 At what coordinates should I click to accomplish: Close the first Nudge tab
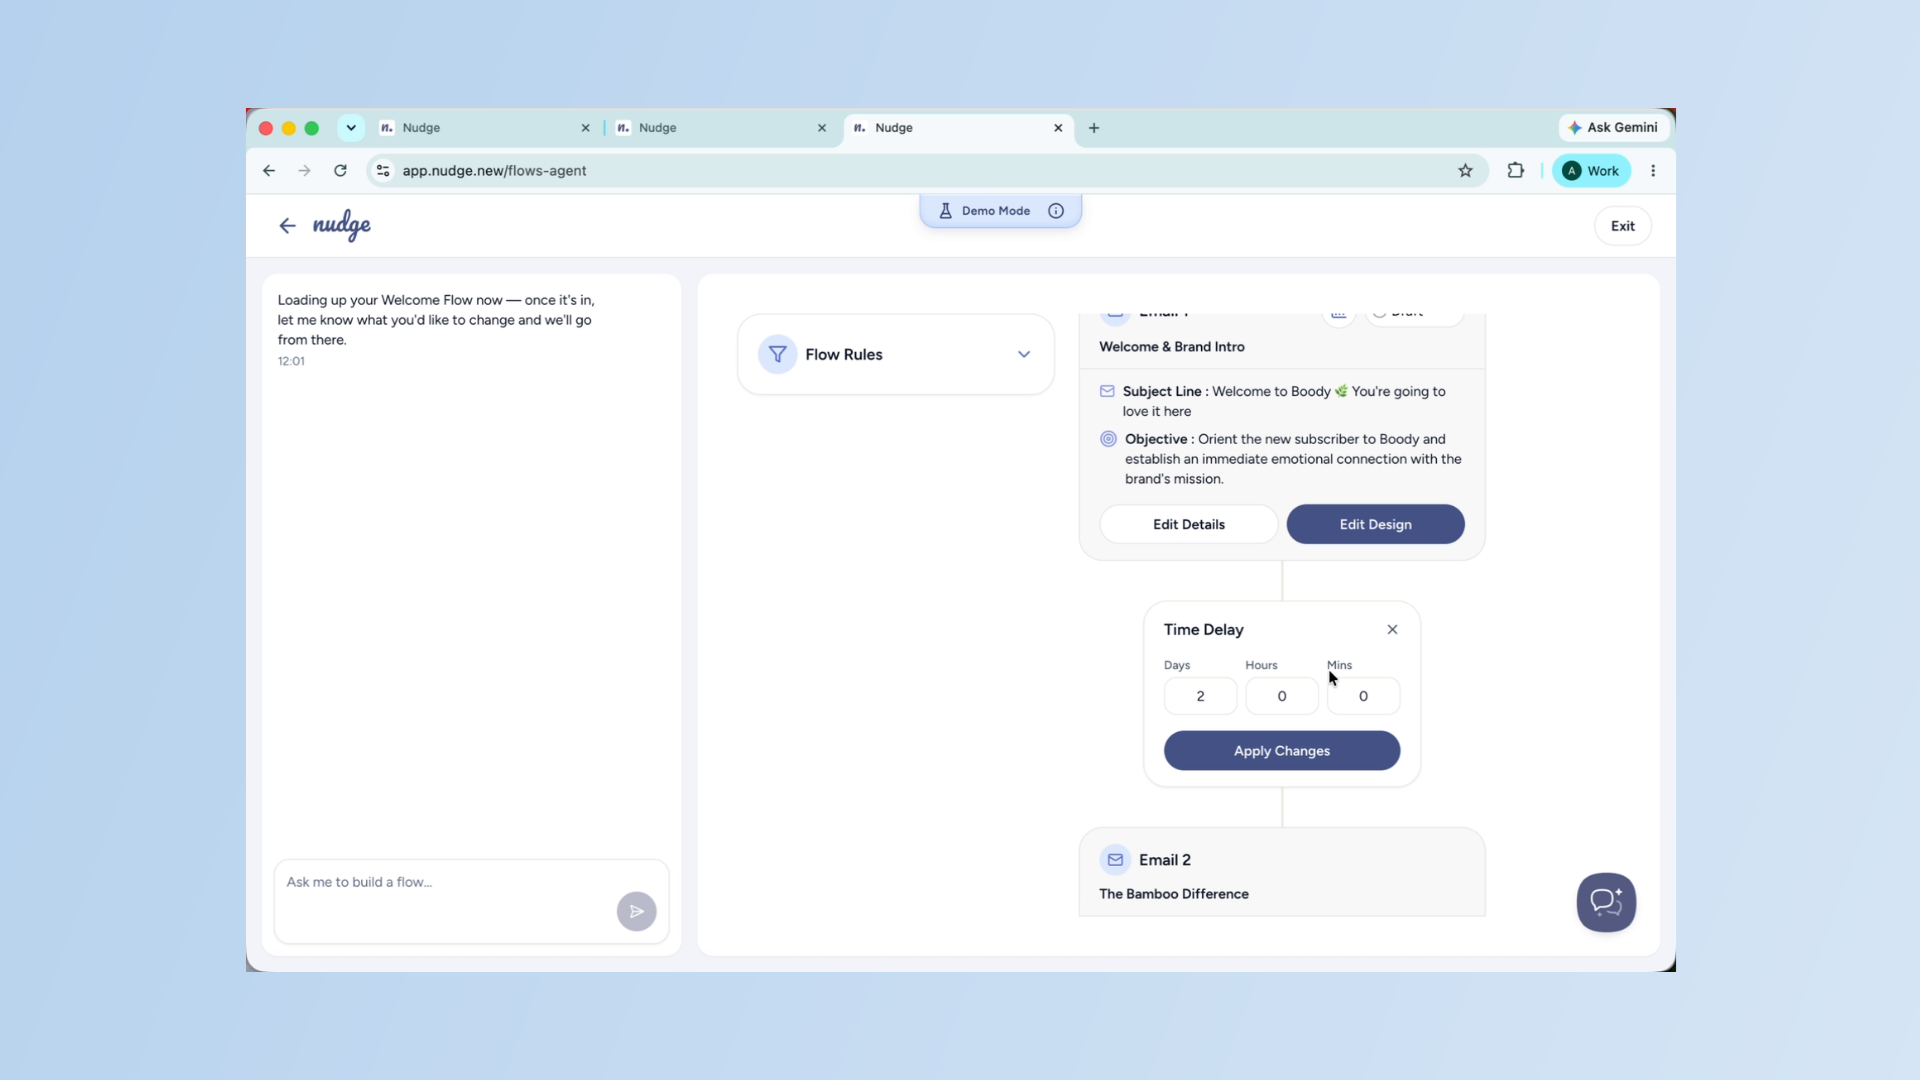(x=585, y=128)
